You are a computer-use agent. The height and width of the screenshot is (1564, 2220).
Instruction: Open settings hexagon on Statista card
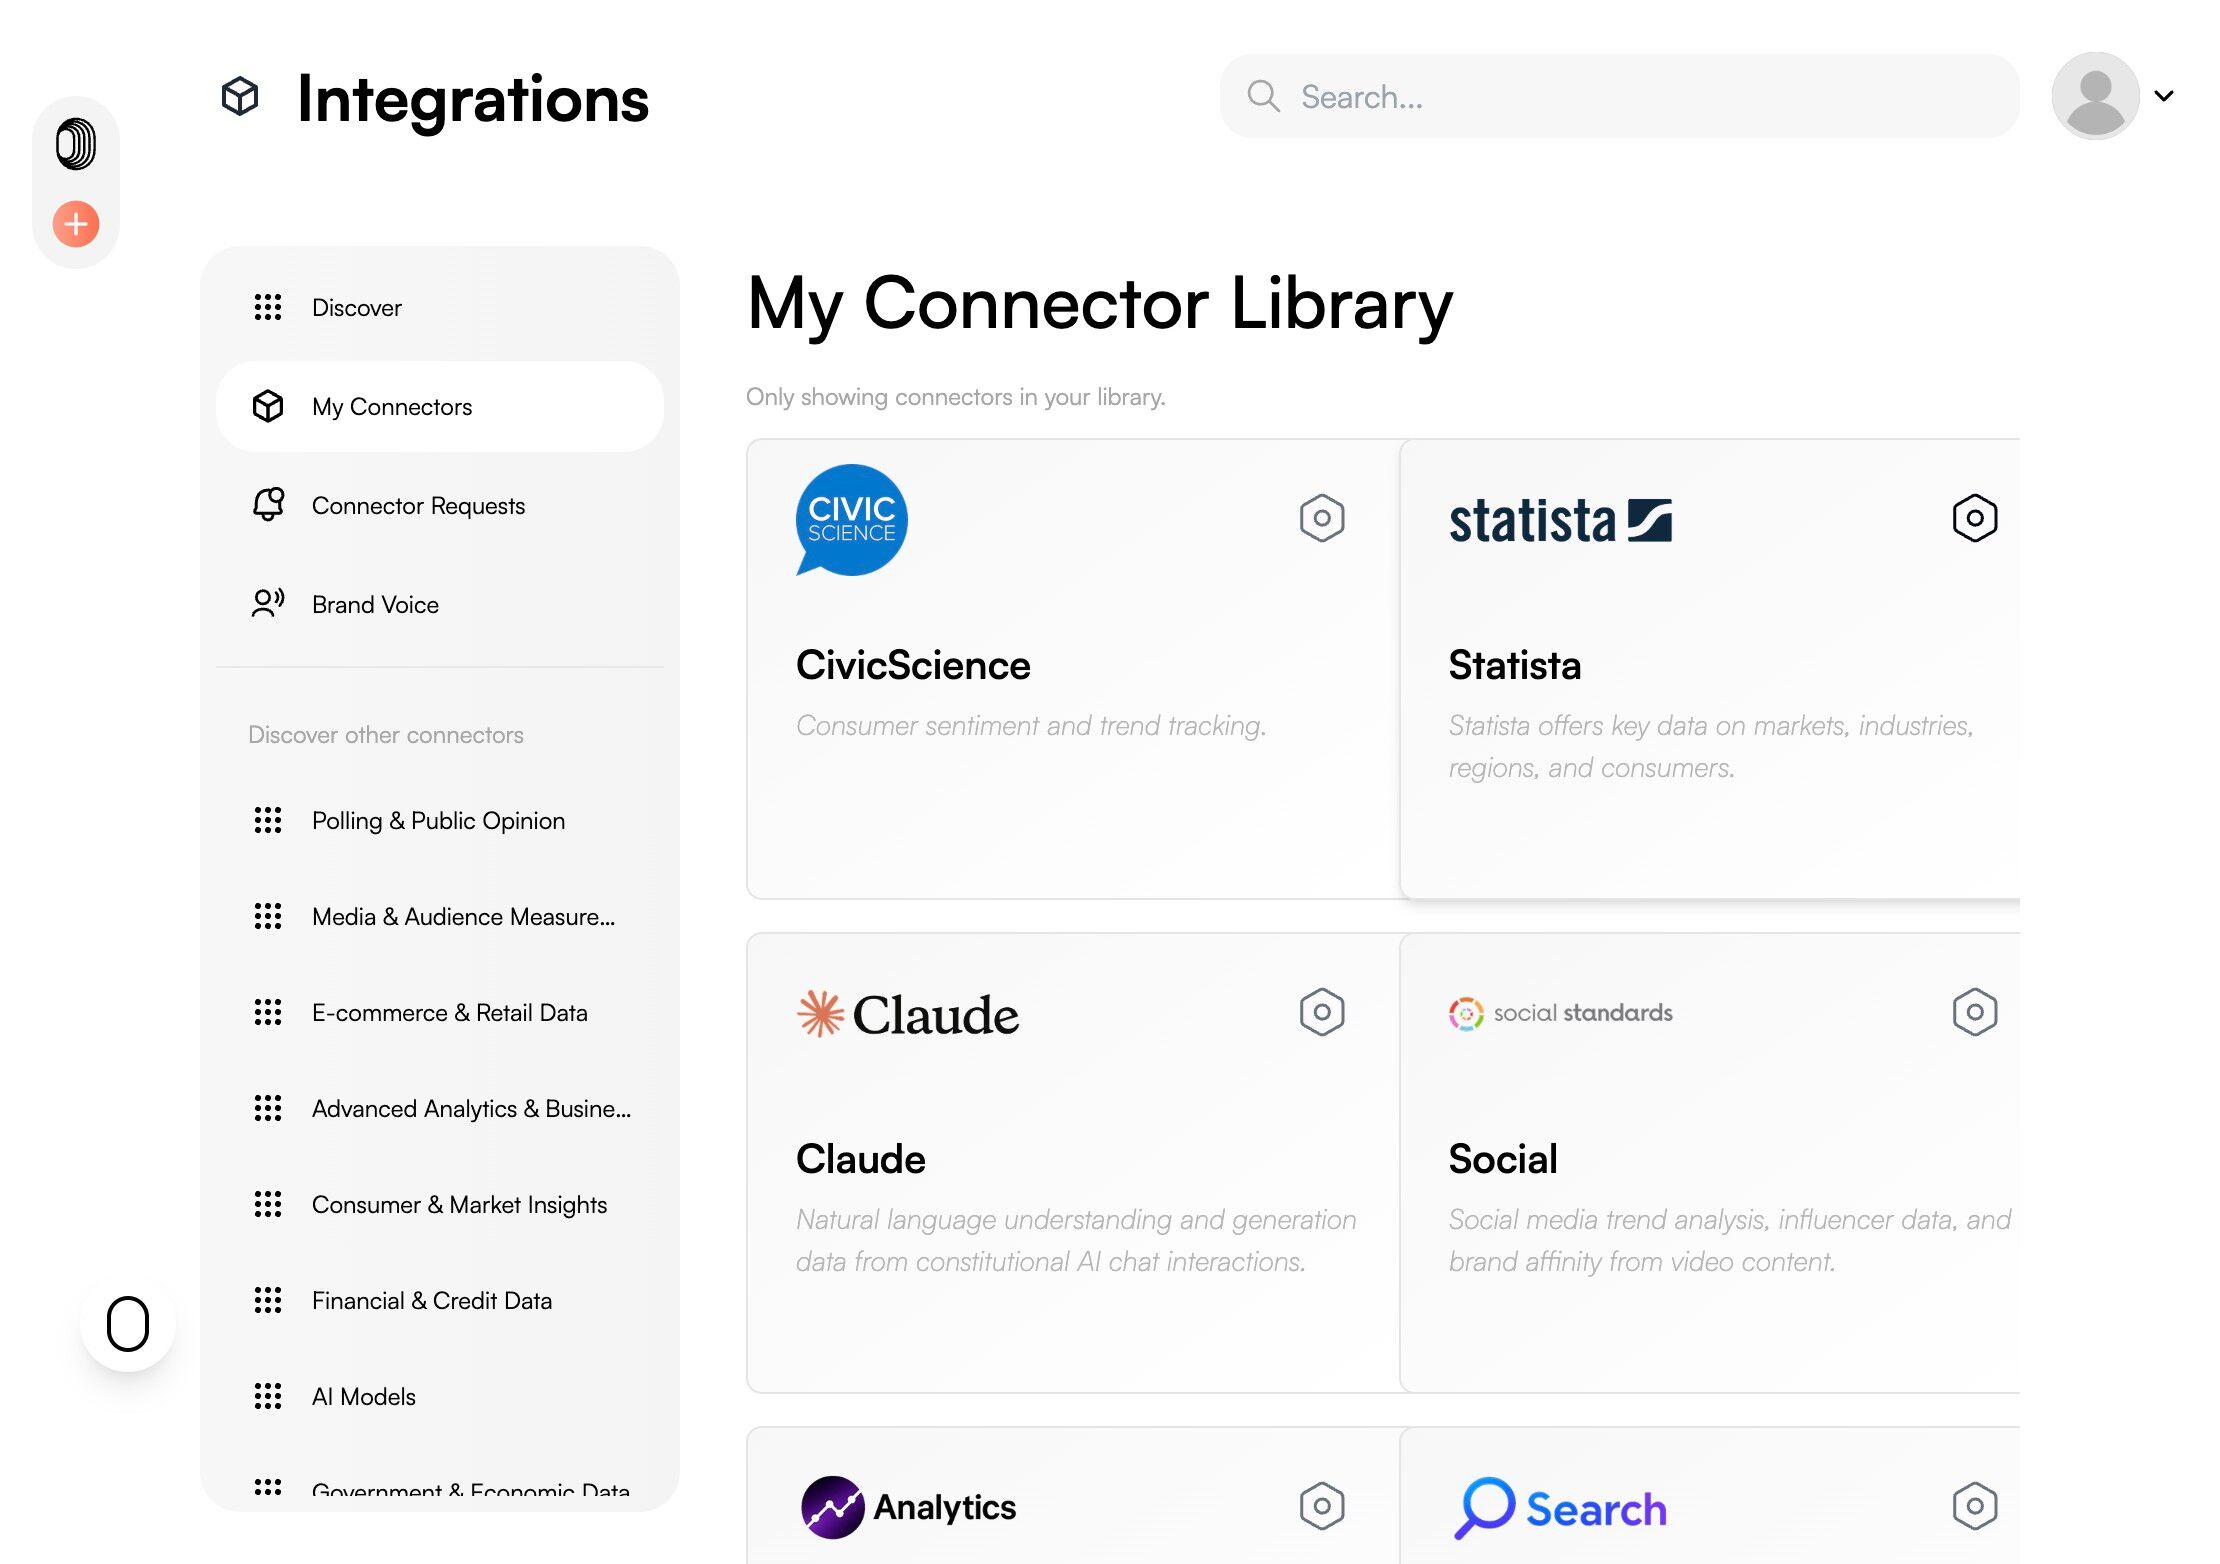pyautogui.click(x=1974, y=518)
